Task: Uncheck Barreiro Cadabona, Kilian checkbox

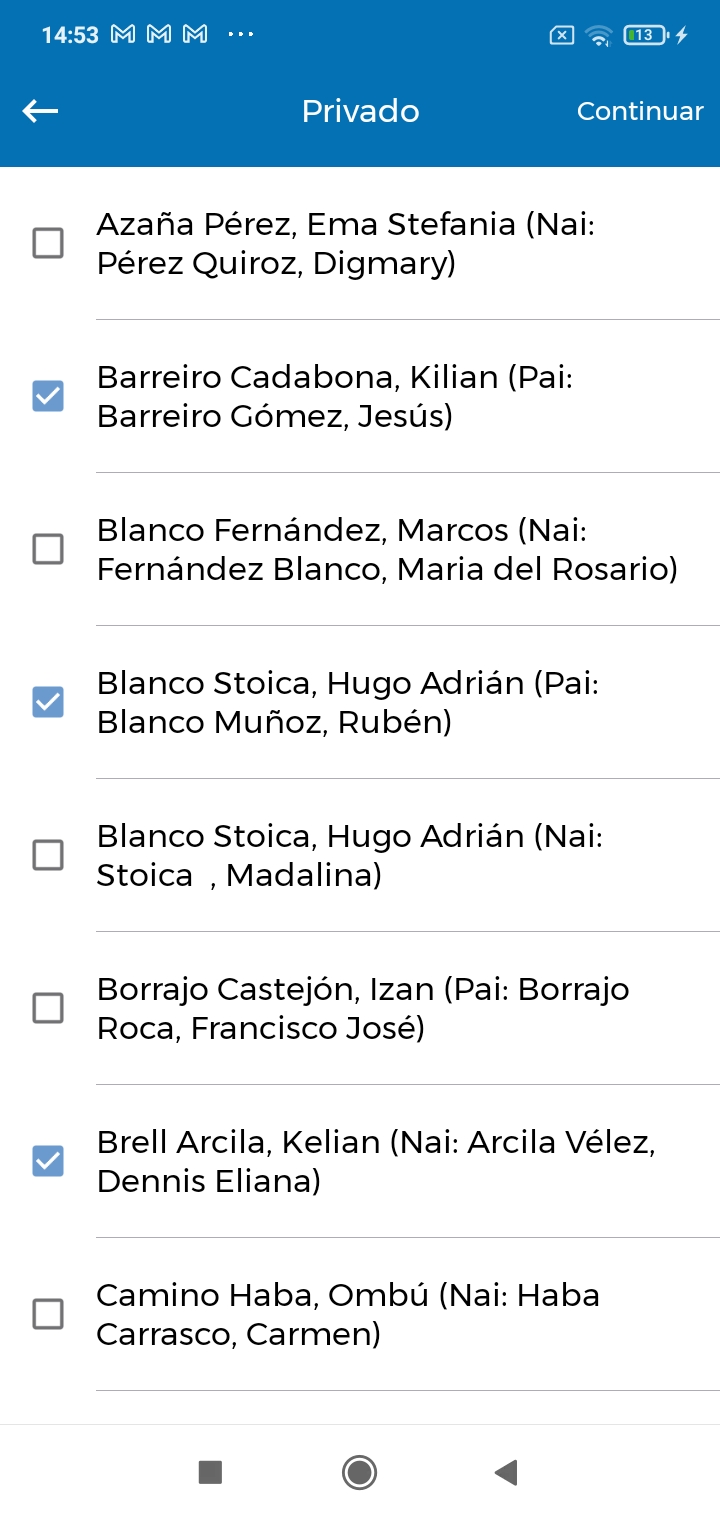Action: (48, 396)
